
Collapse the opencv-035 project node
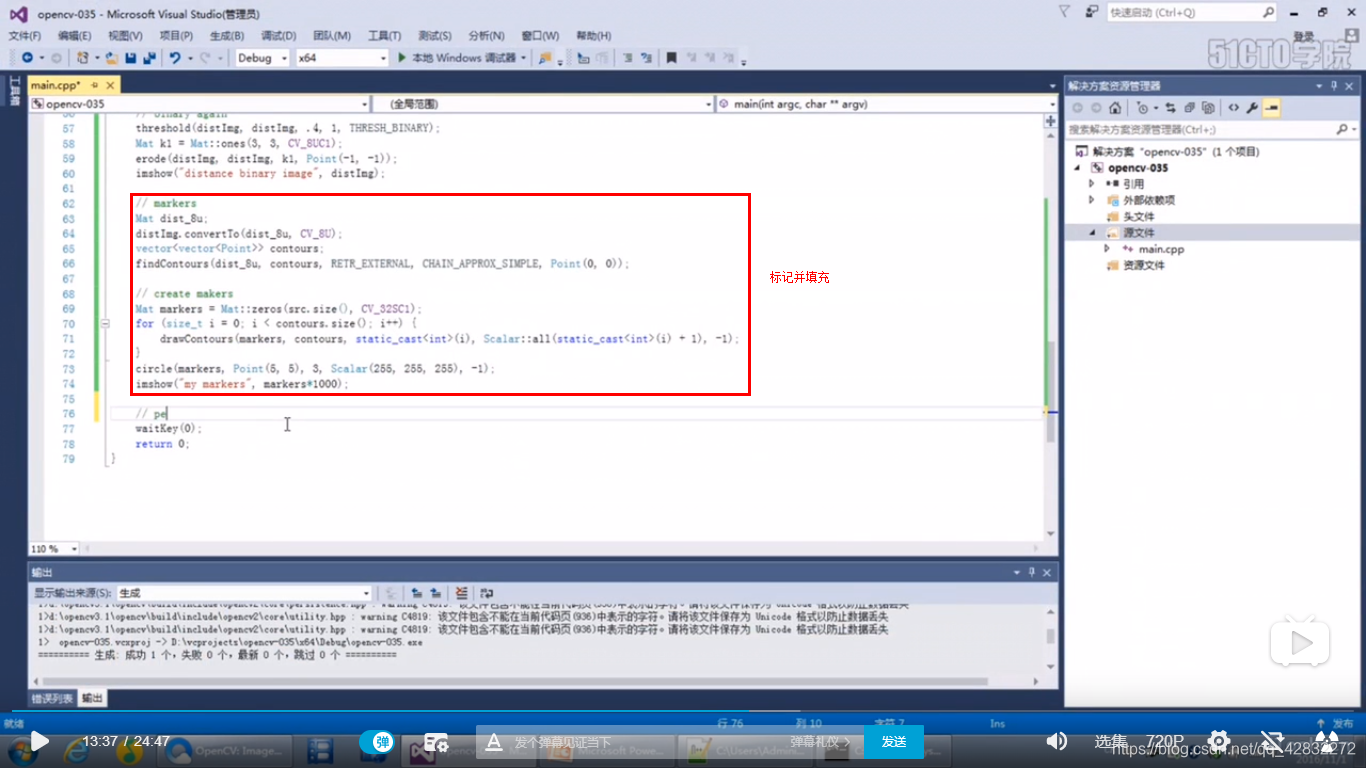1079,168
